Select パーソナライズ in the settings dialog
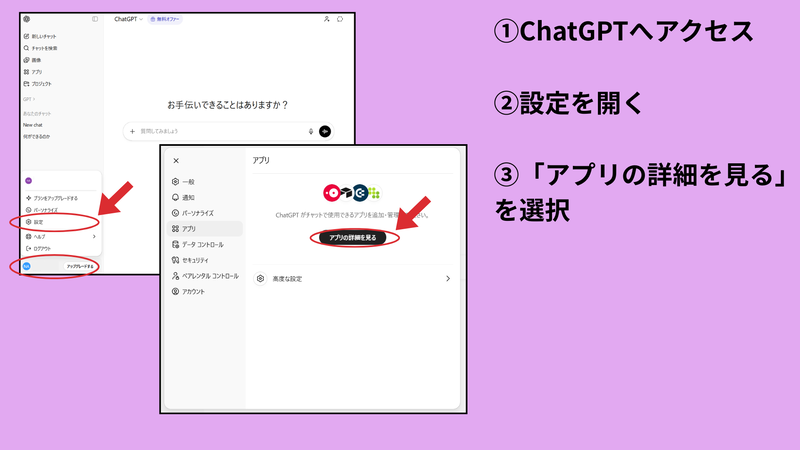Viewport: 800px width, 450px height. [x=205, y=213]
